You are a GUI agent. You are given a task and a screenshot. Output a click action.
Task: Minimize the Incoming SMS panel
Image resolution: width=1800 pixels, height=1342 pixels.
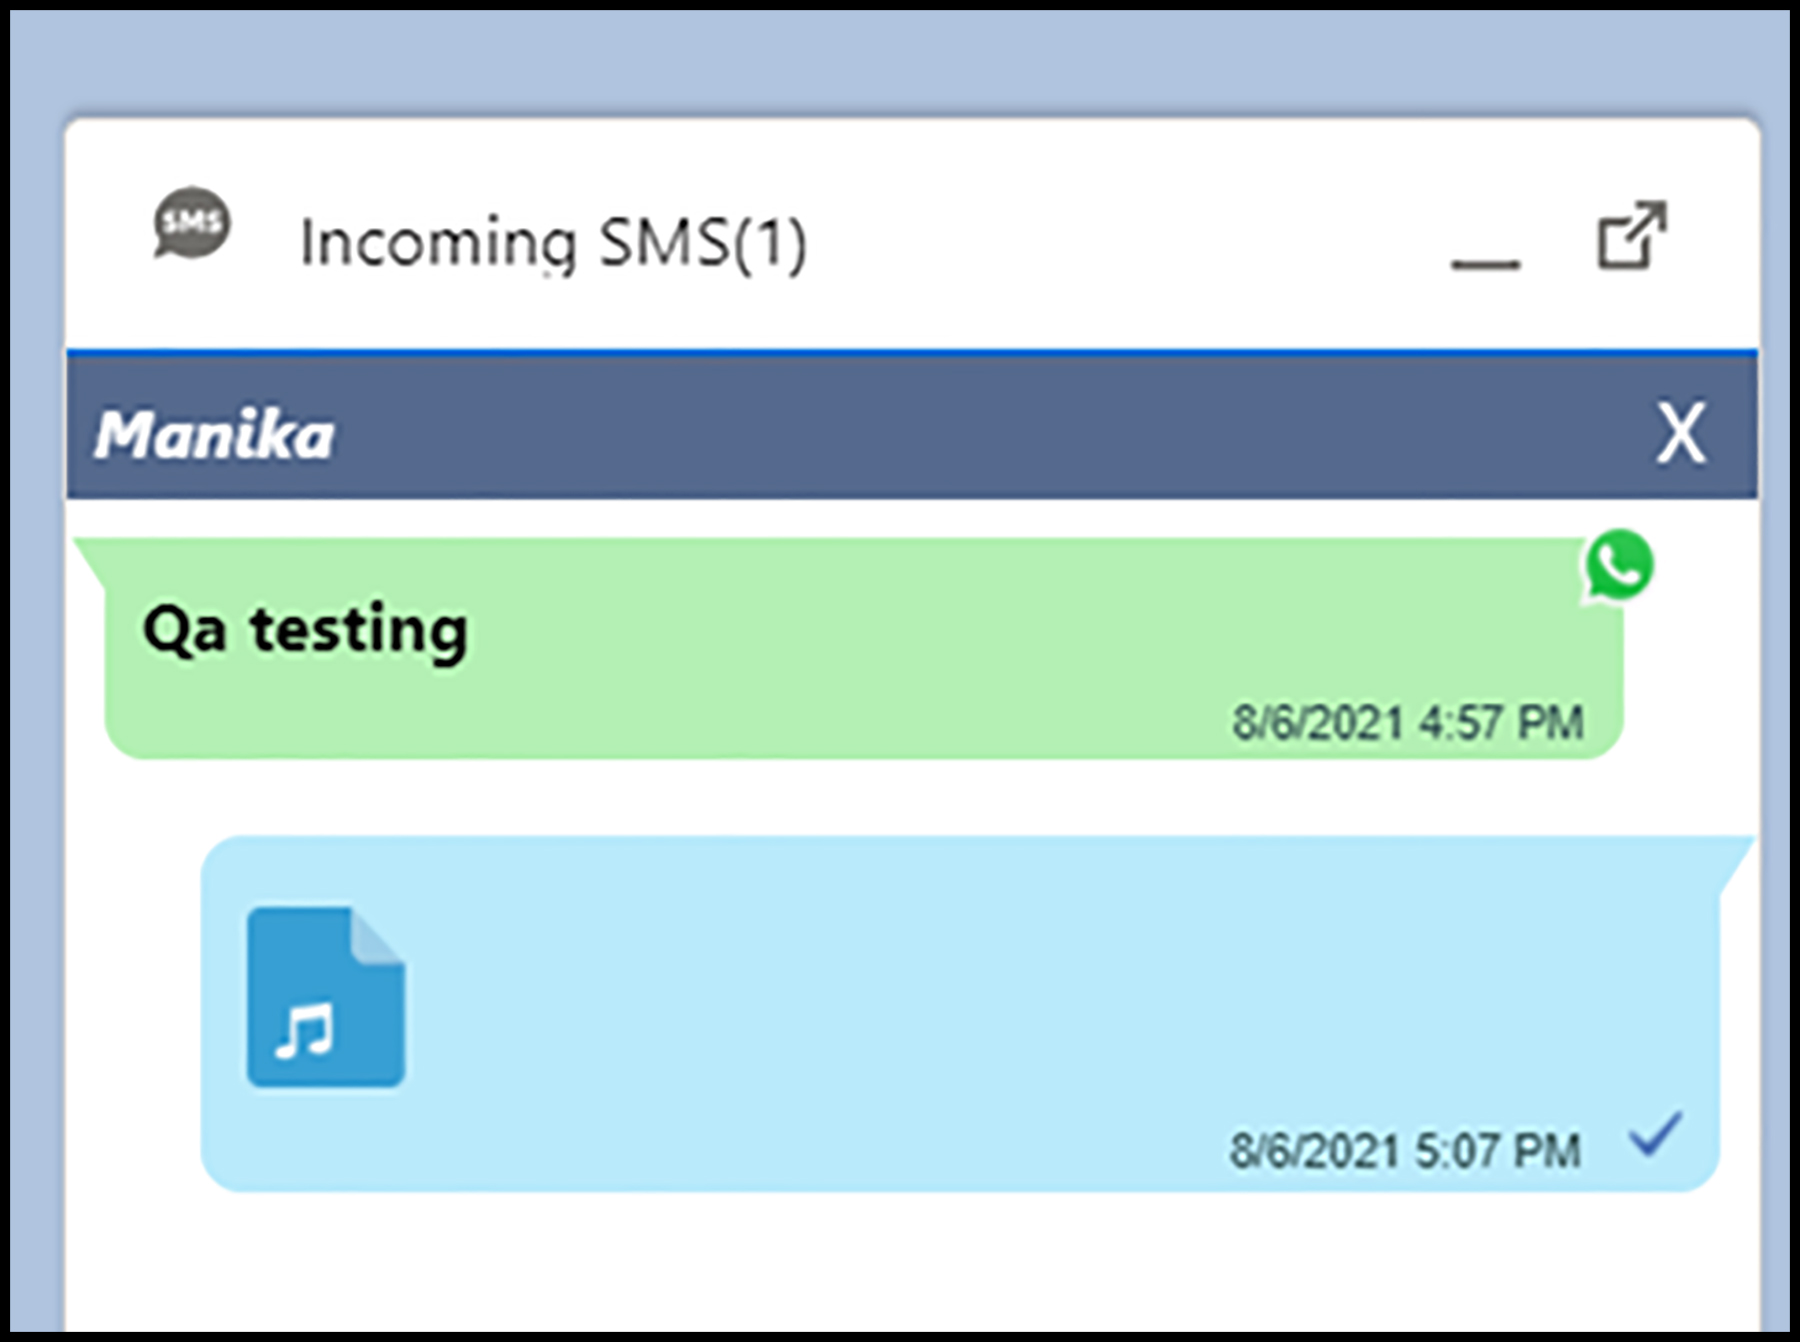pos(1486,263)
